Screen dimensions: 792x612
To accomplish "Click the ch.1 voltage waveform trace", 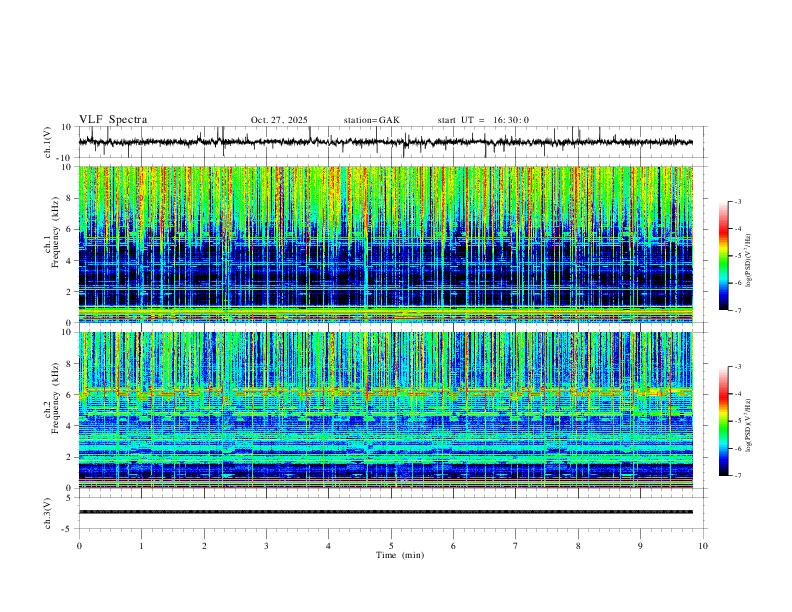I will pos(386,142).
